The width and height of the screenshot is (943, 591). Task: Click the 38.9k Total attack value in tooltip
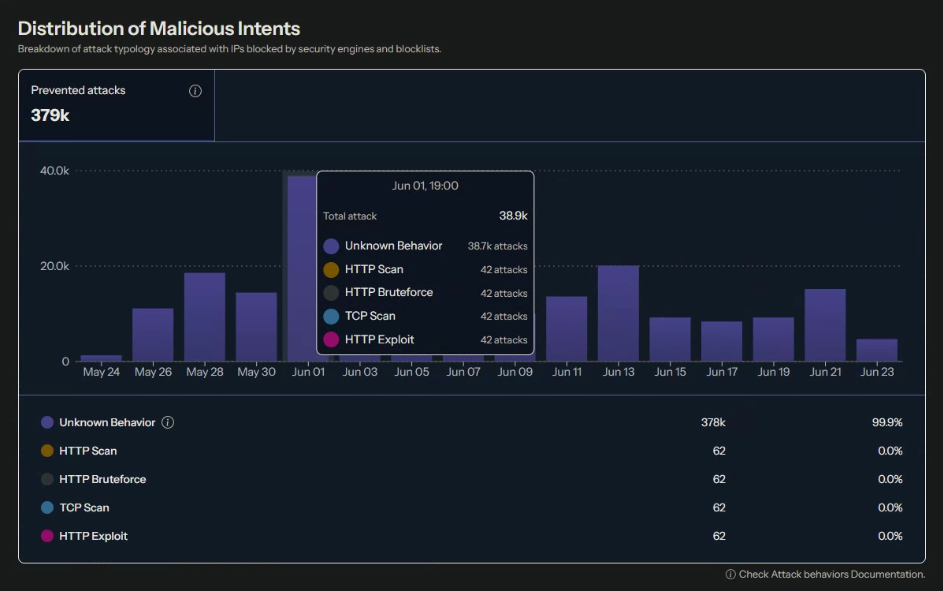(513, 216)
